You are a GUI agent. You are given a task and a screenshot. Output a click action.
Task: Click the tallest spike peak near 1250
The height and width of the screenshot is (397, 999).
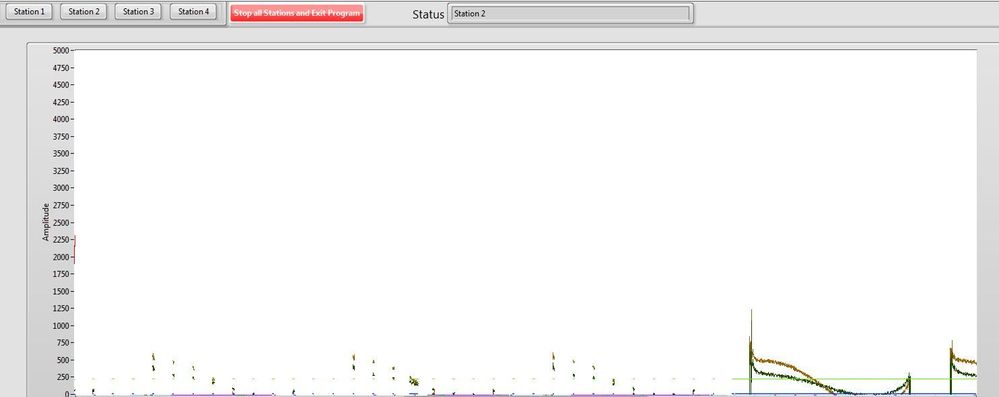pos(751,312)
